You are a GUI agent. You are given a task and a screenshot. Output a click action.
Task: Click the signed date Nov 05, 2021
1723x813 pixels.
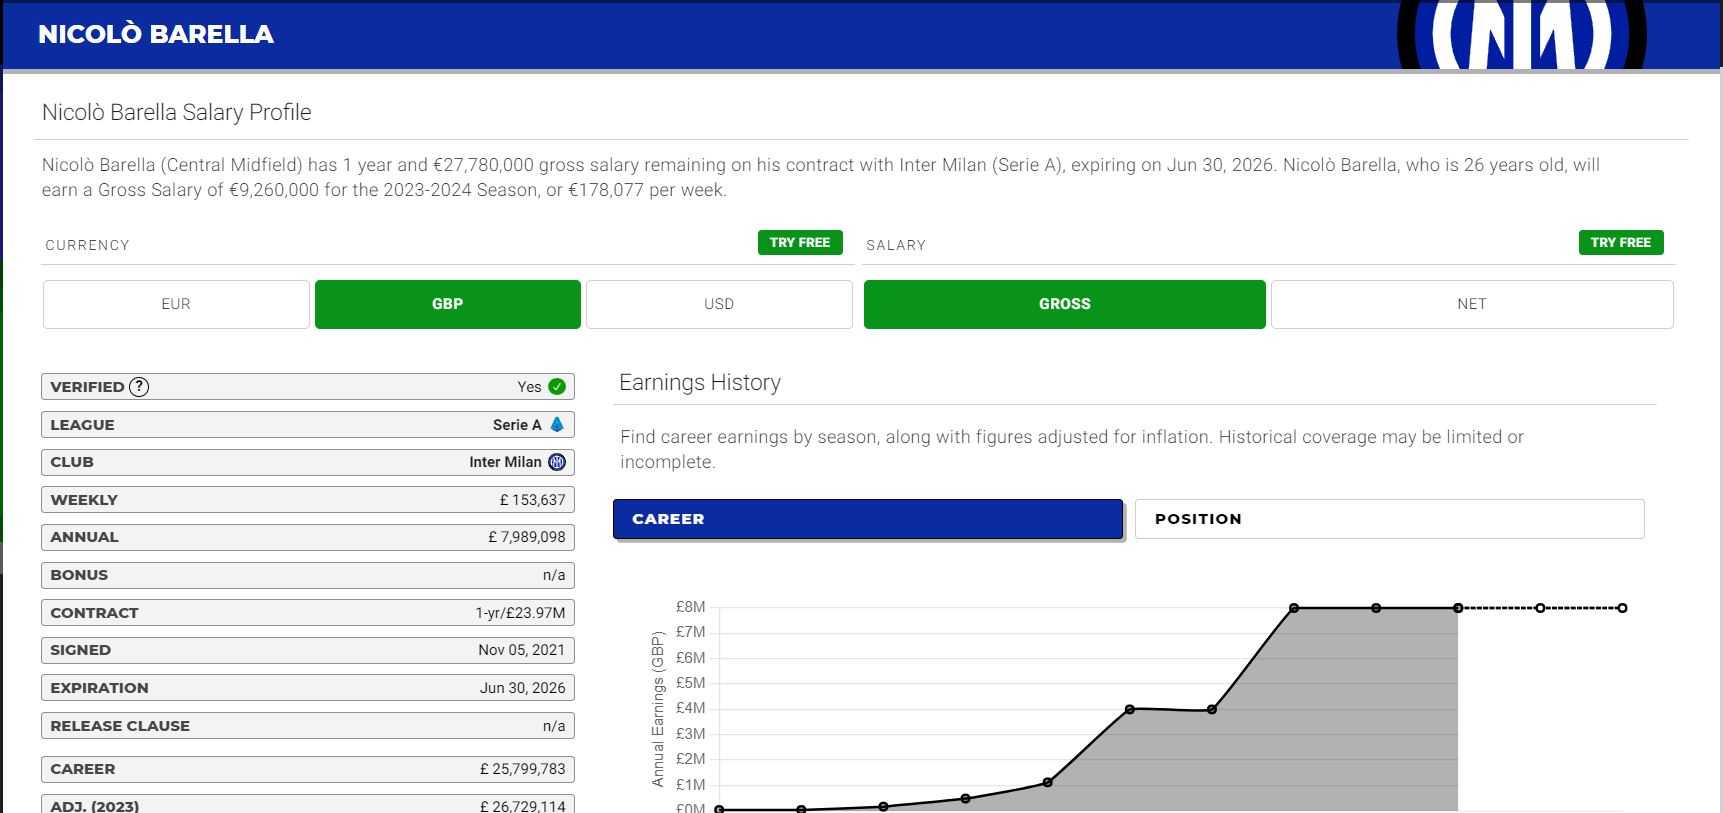click(522, 650)
